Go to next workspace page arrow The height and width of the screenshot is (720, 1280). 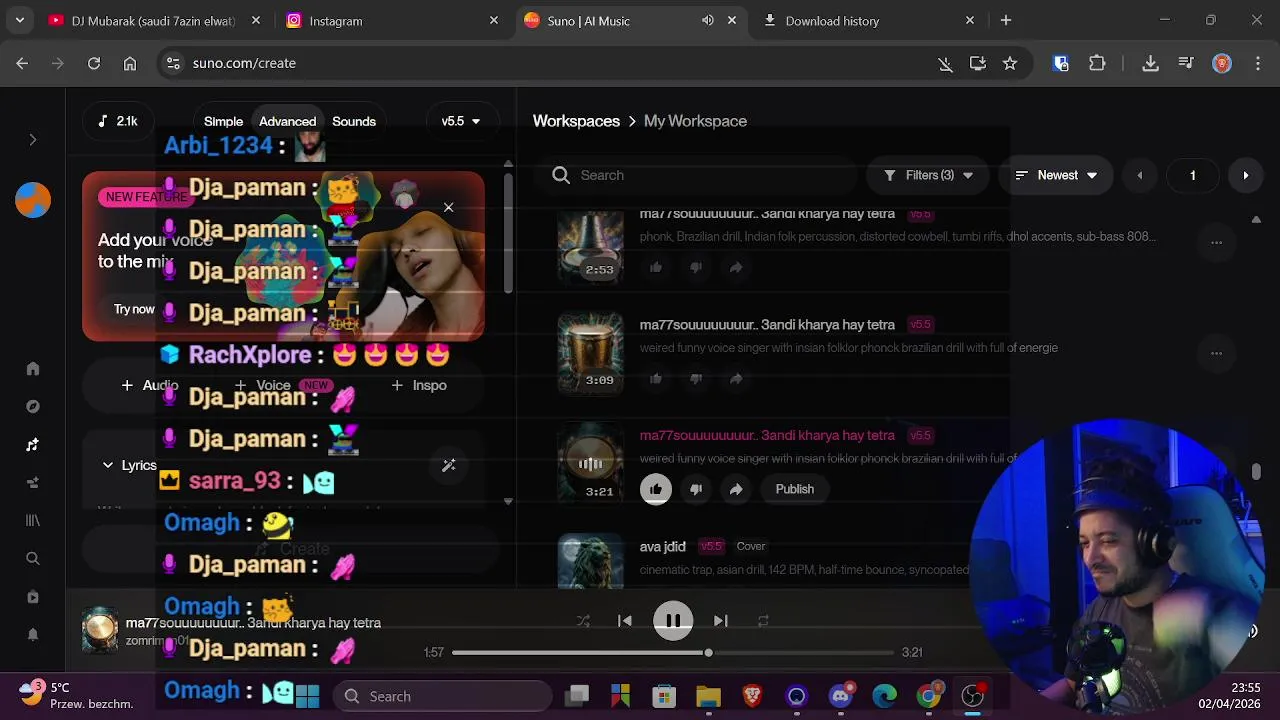[1245, 175]
